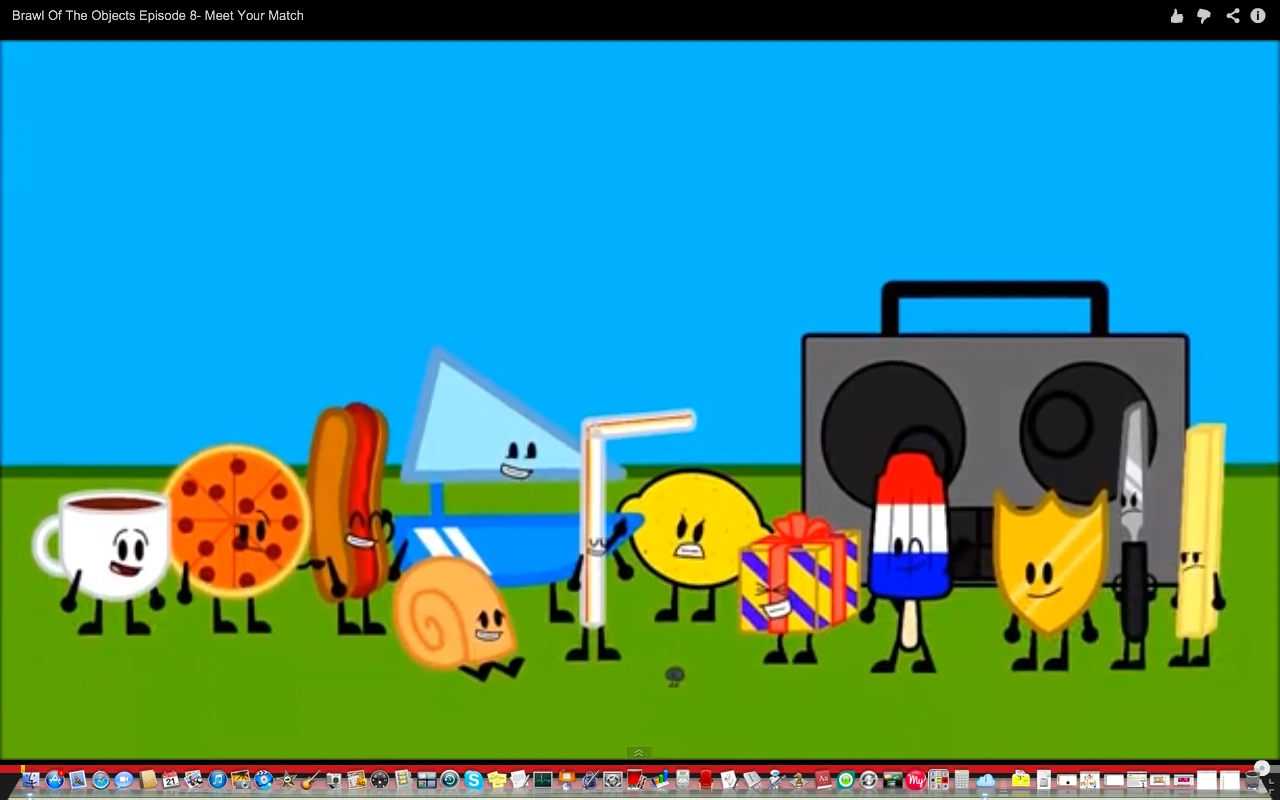This screenshot has height=800, width=1280.
Task: Like the video with the thumbs-up
Action: click(1176, 15)
